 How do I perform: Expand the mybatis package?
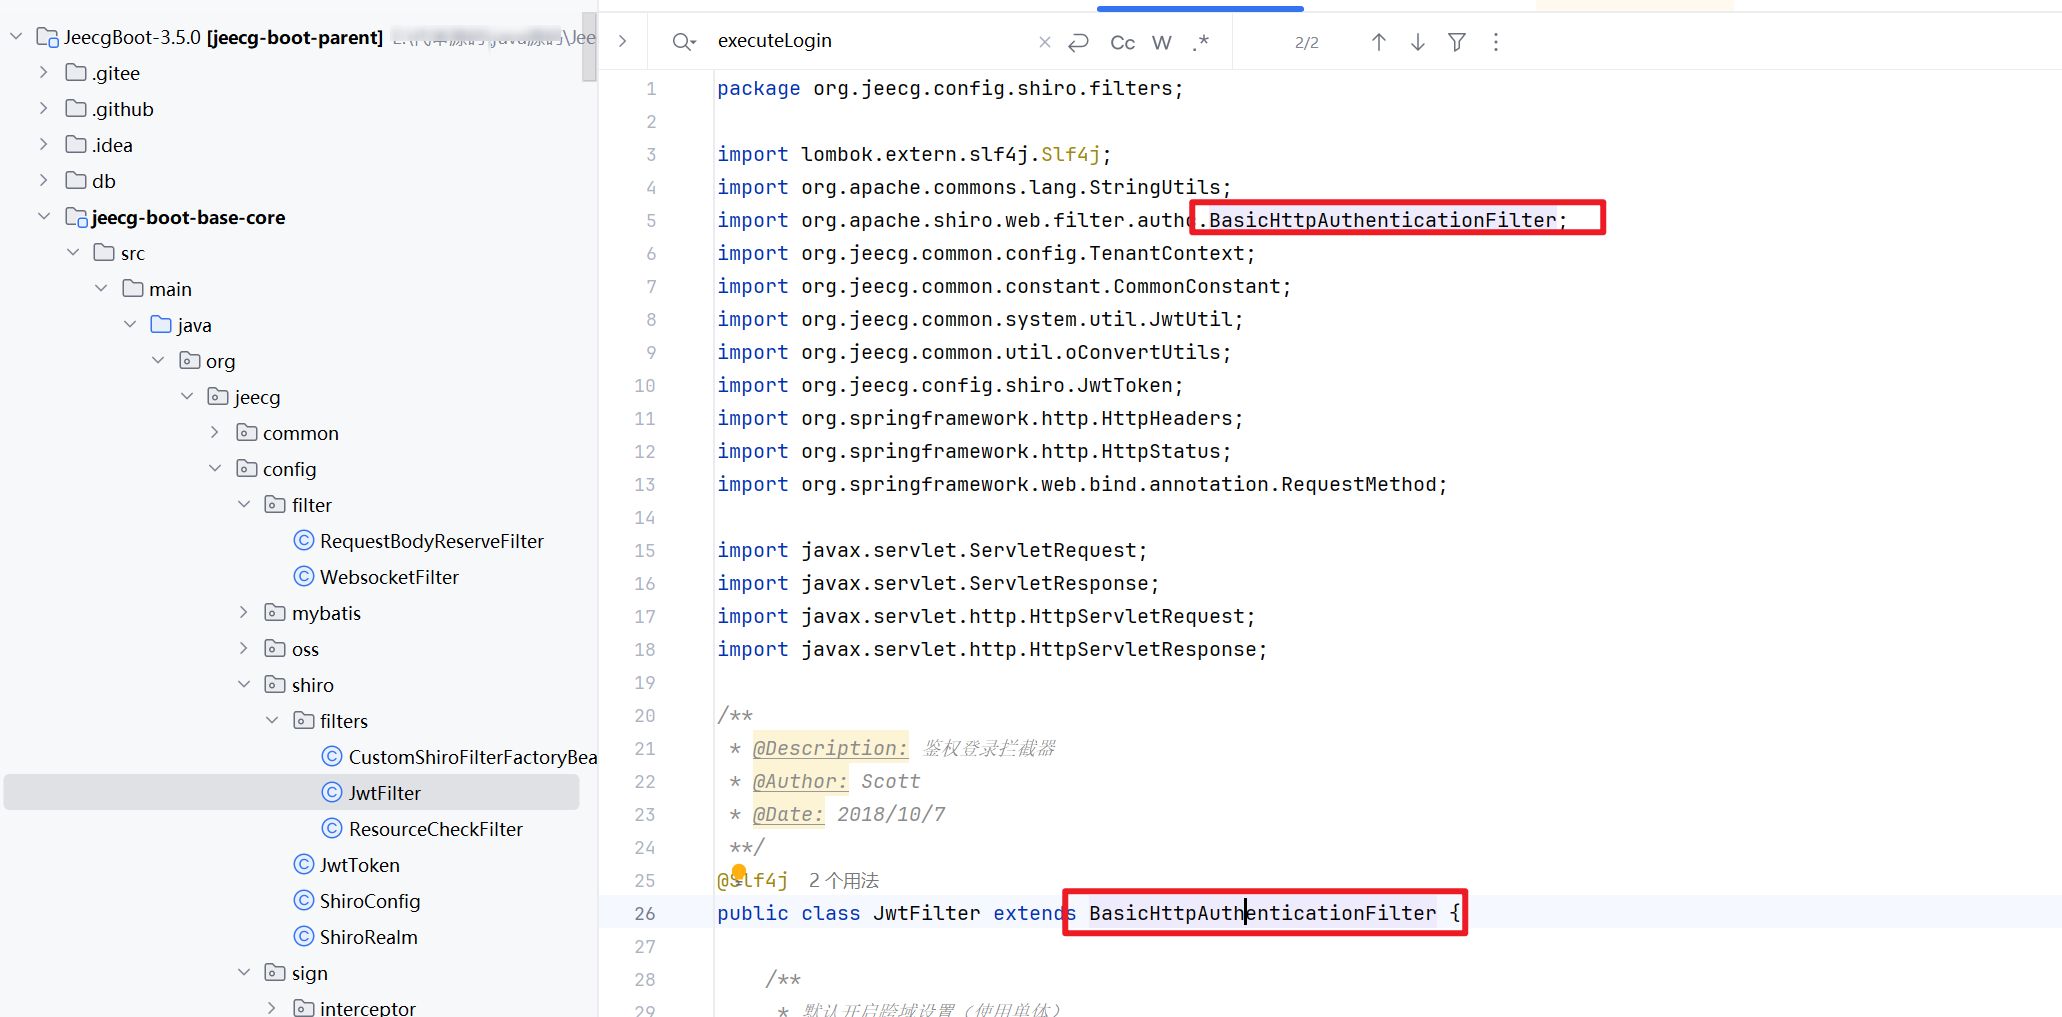[244, 613]
